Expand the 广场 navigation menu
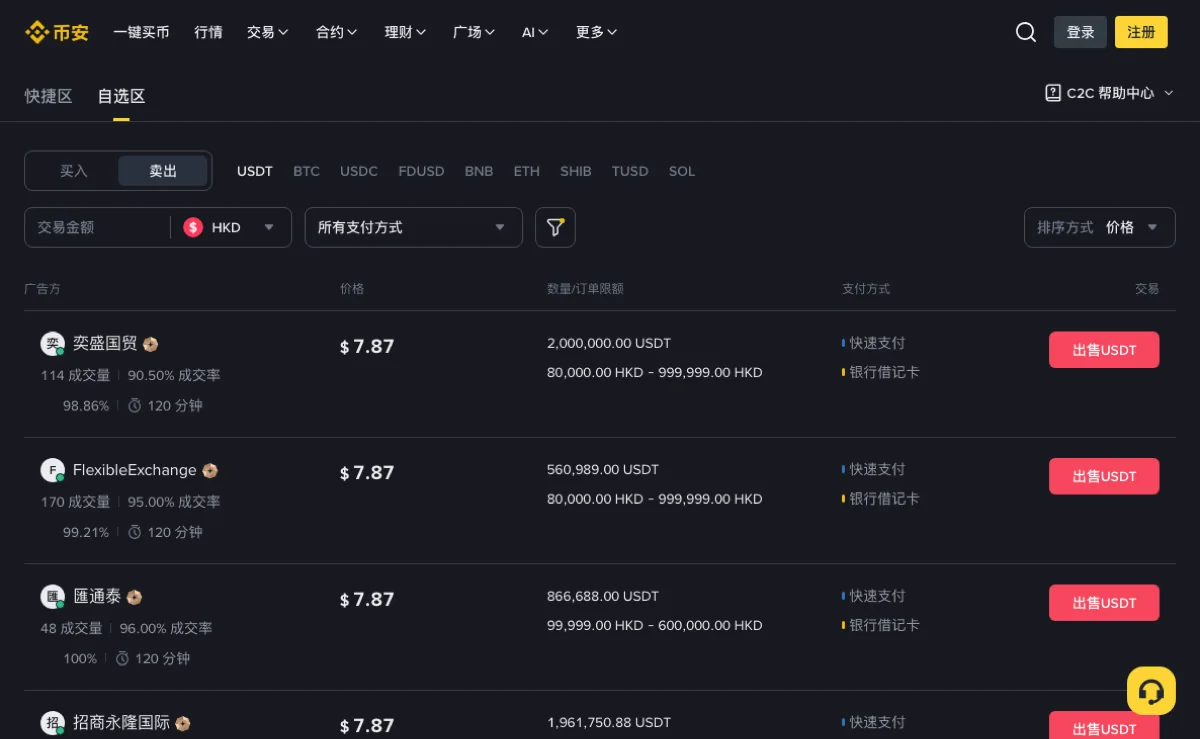 click(x=474, y=32)
